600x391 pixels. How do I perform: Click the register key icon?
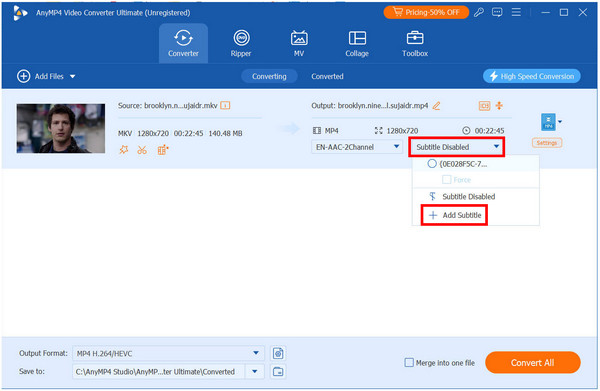(x=478, y=12)
